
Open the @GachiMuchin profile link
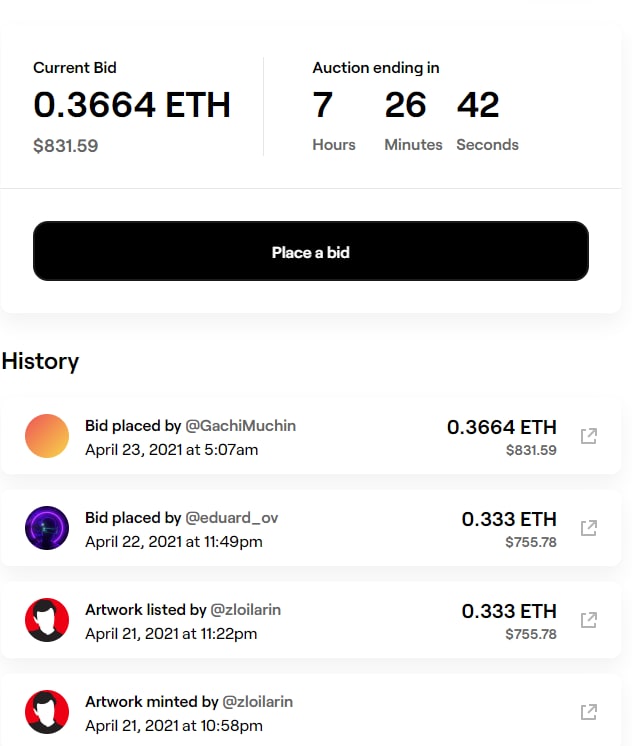click(240, 426)
